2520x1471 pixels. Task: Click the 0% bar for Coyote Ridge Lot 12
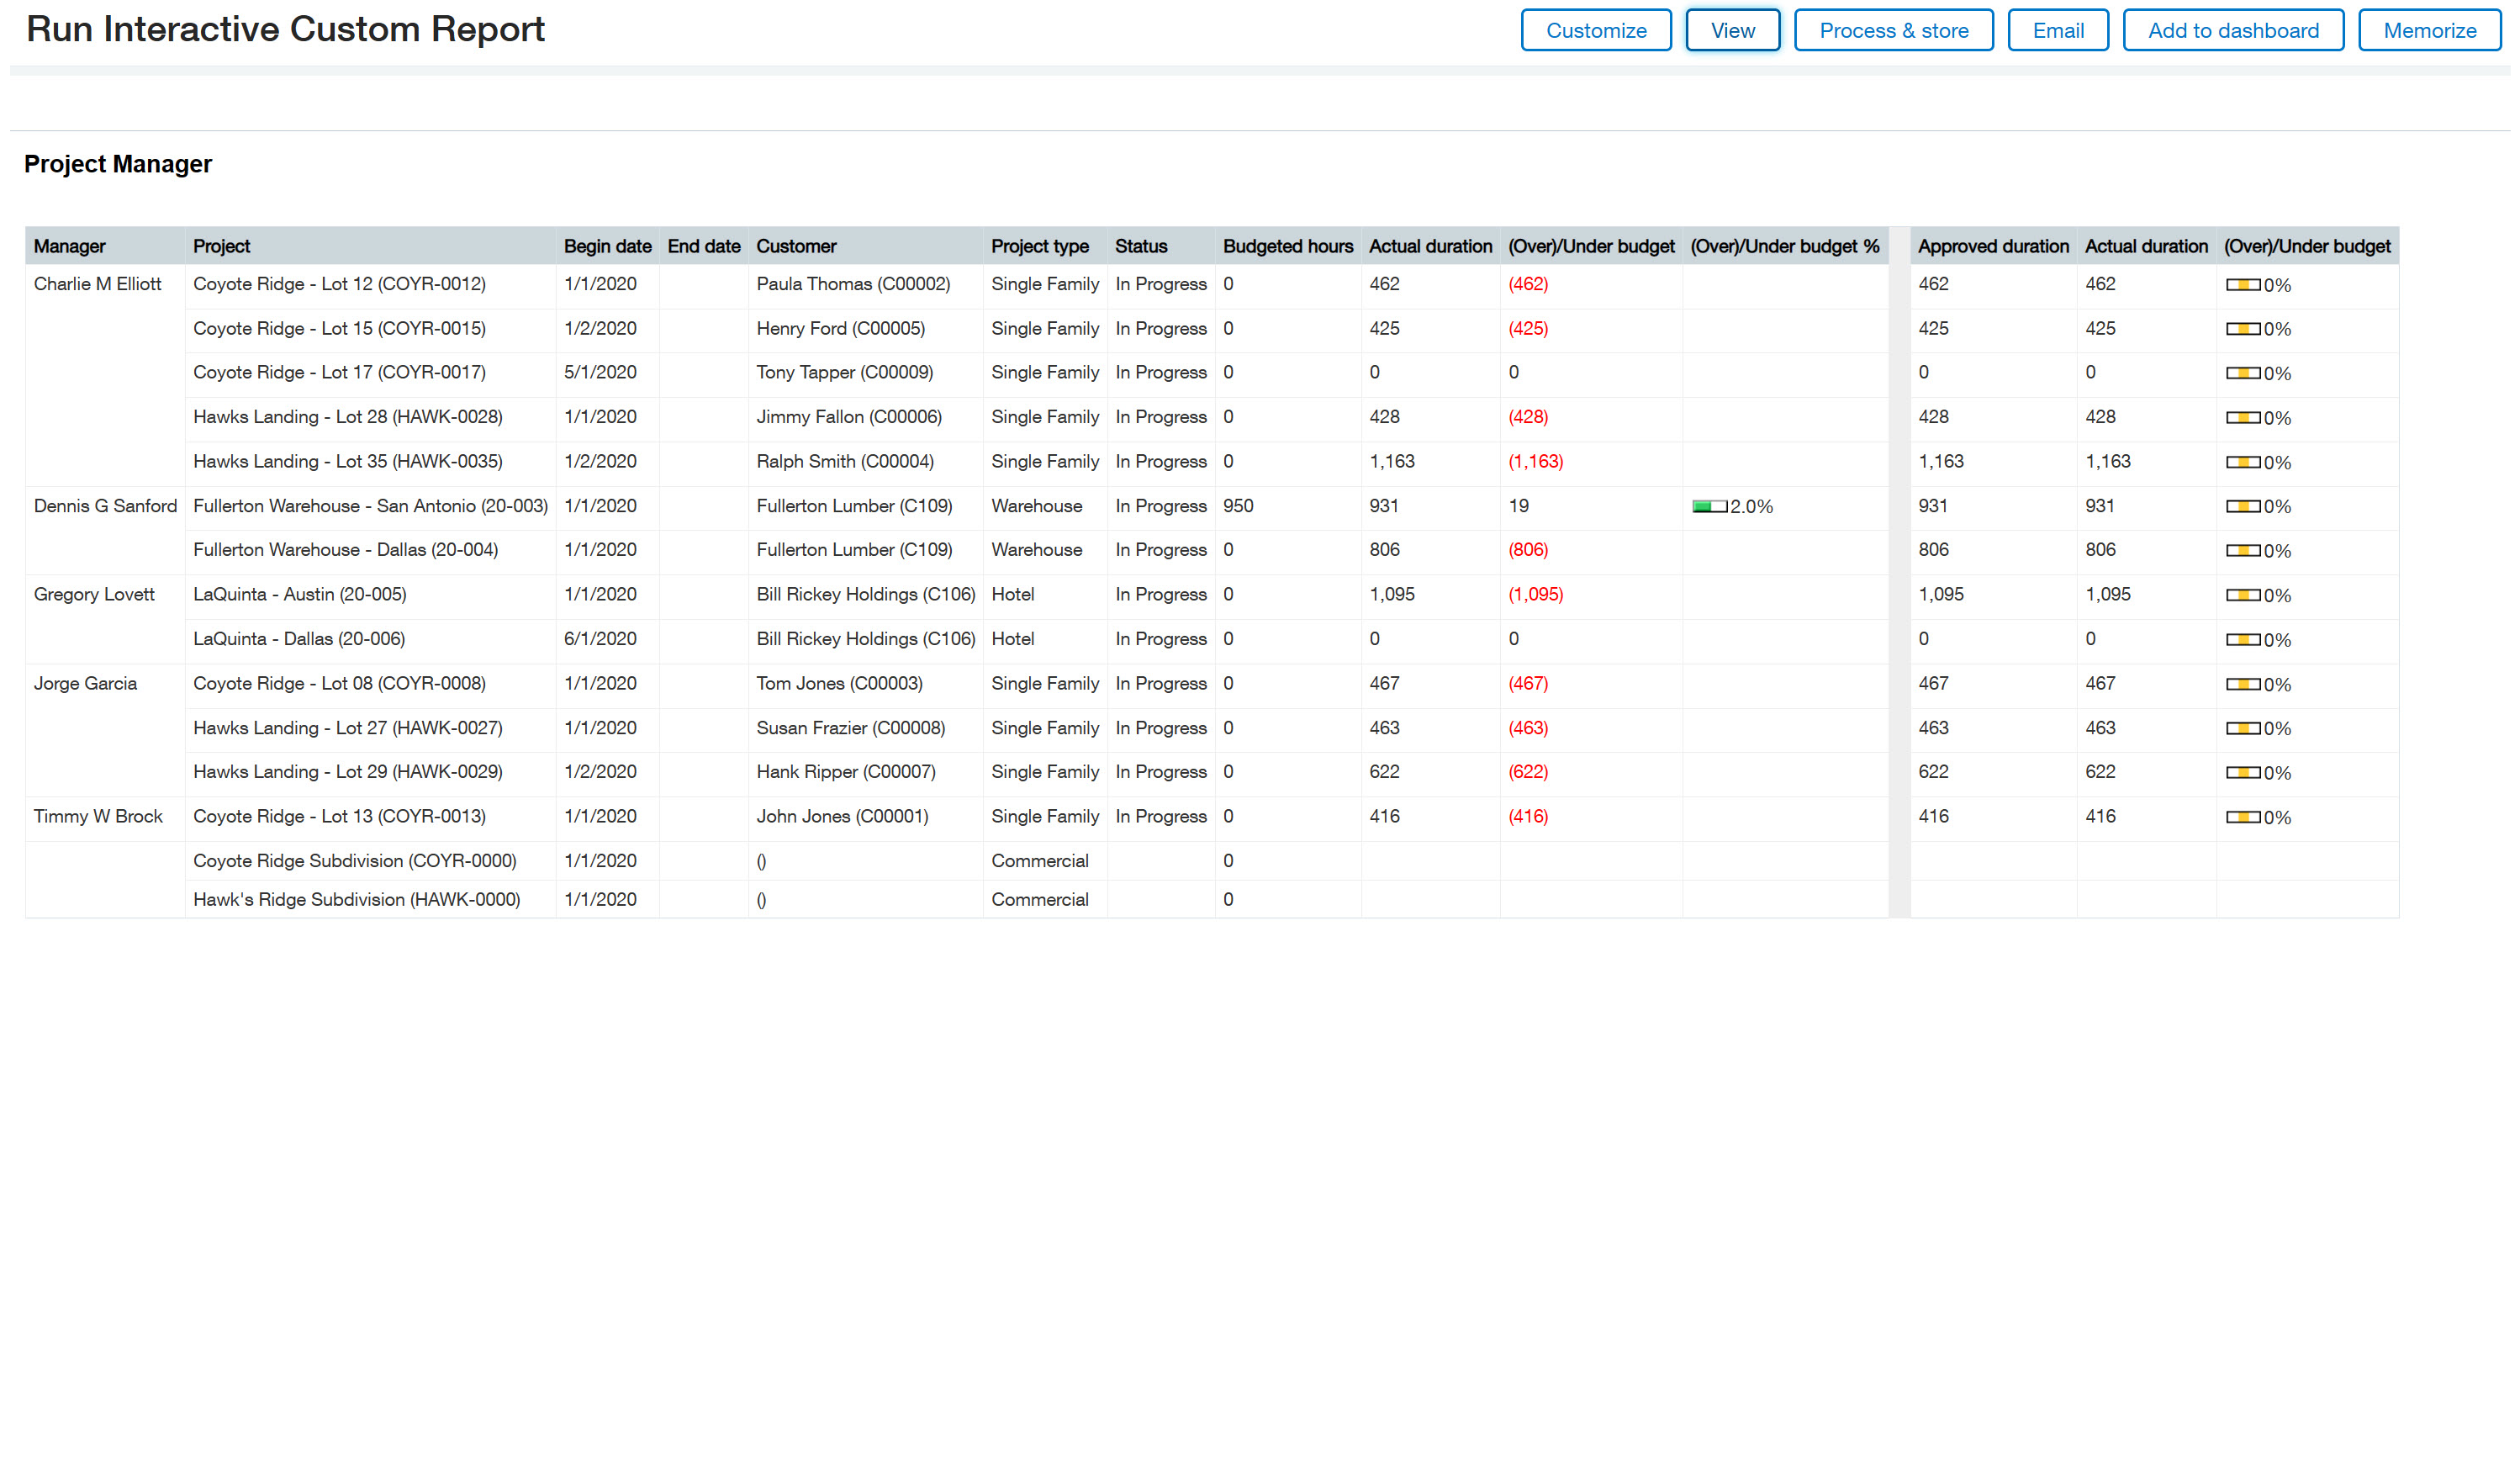click(x=2243, y=285)
